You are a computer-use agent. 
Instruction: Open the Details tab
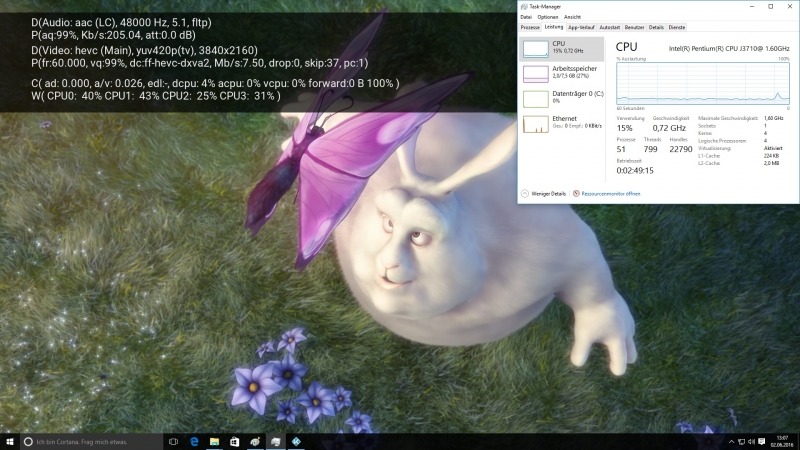pyautogui.click(x=656, y=28)
